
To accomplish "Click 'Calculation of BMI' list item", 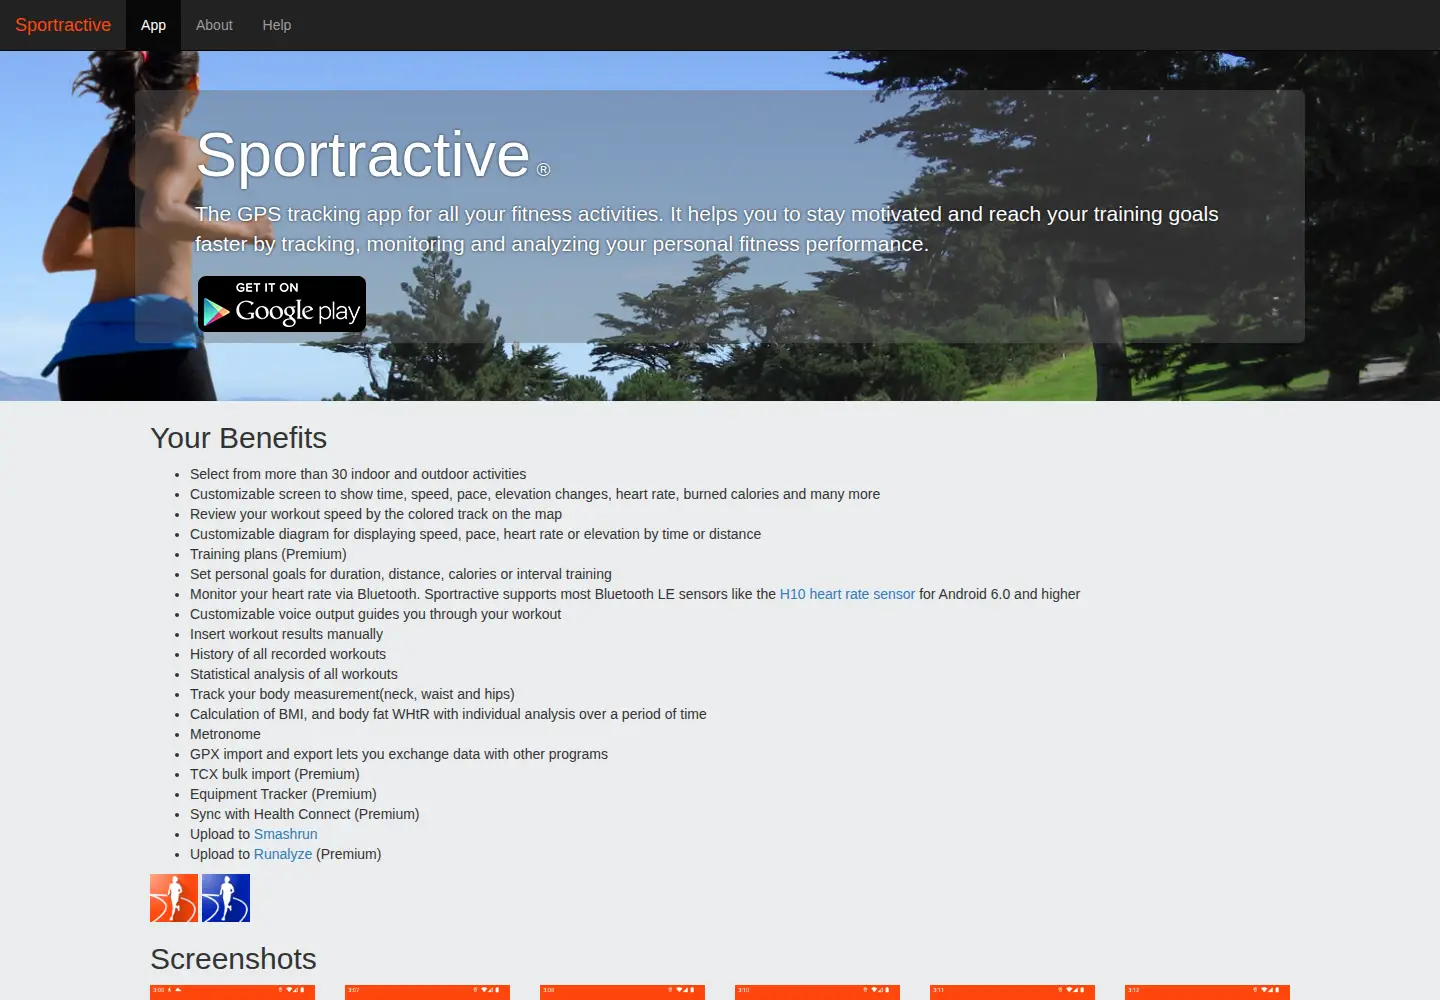I will point(448,714).
